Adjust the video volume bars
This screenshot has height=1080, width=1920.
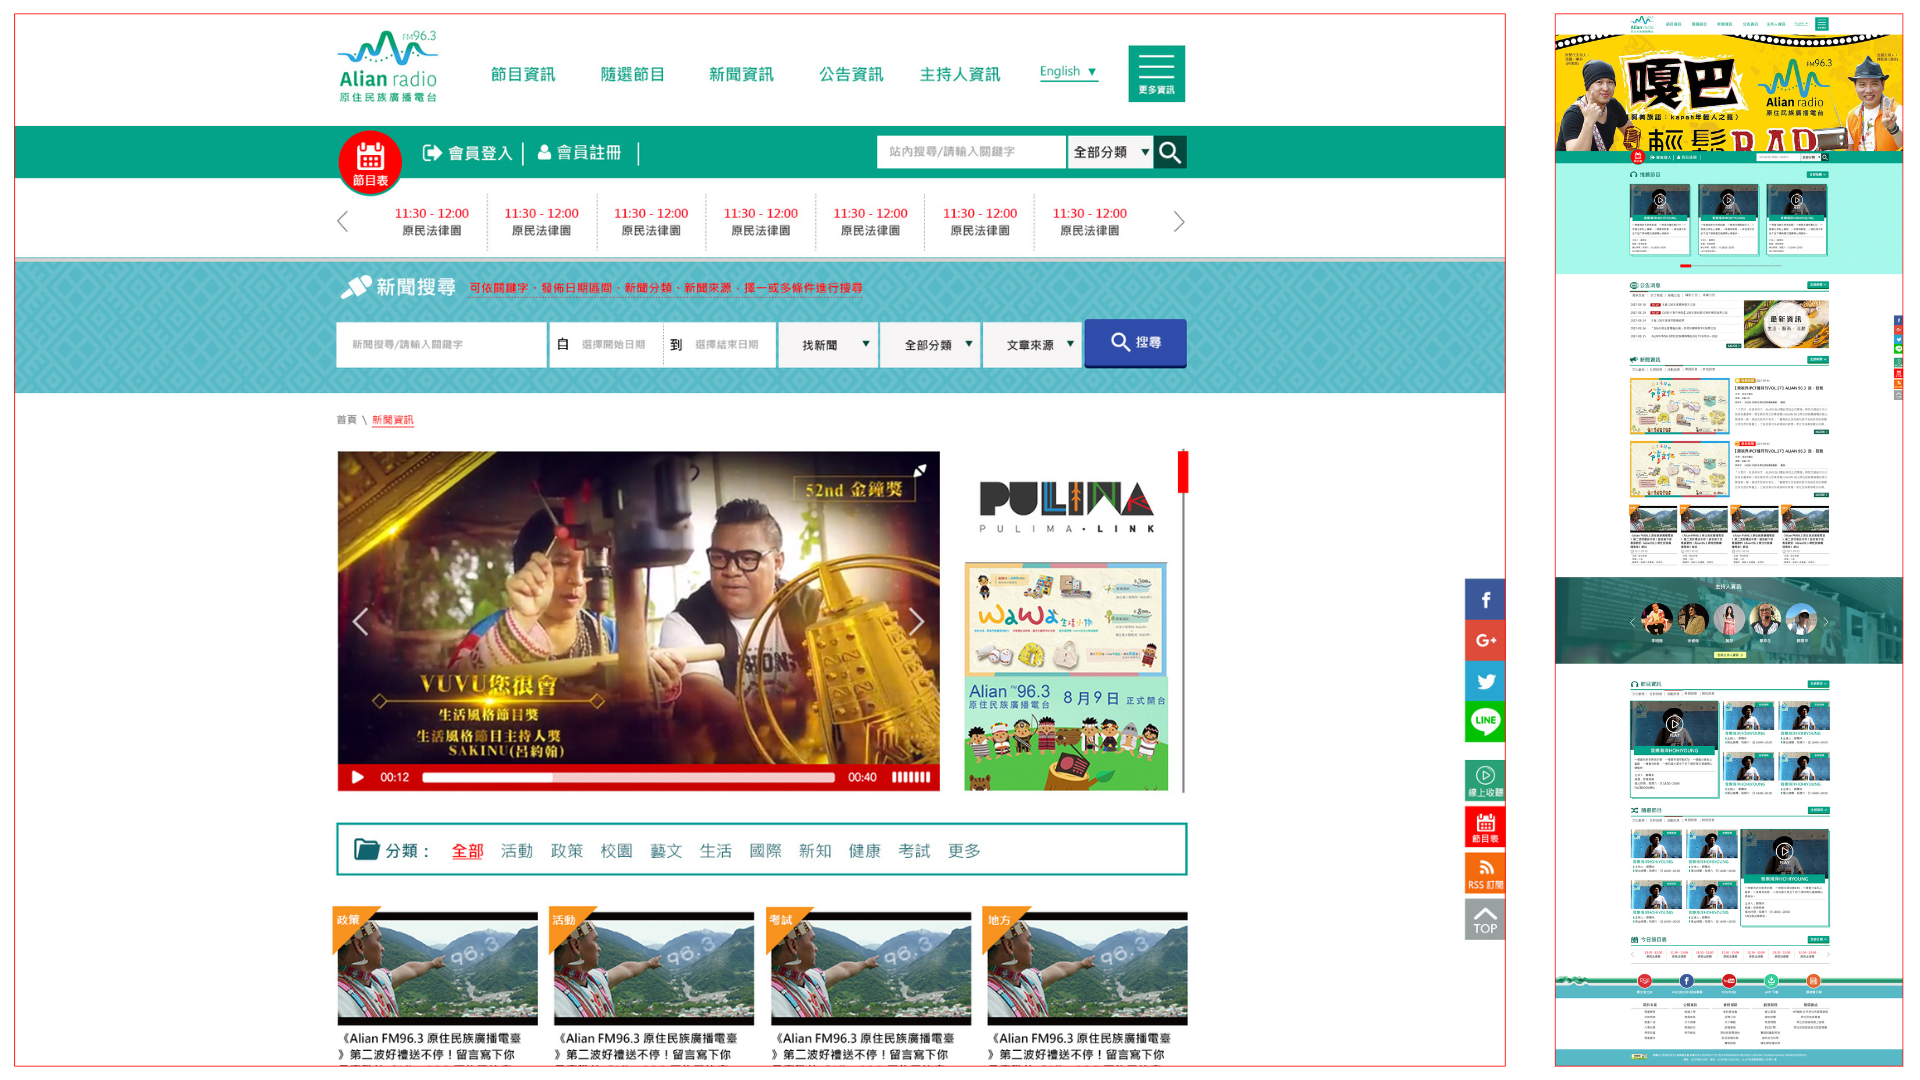click(911, 777)
